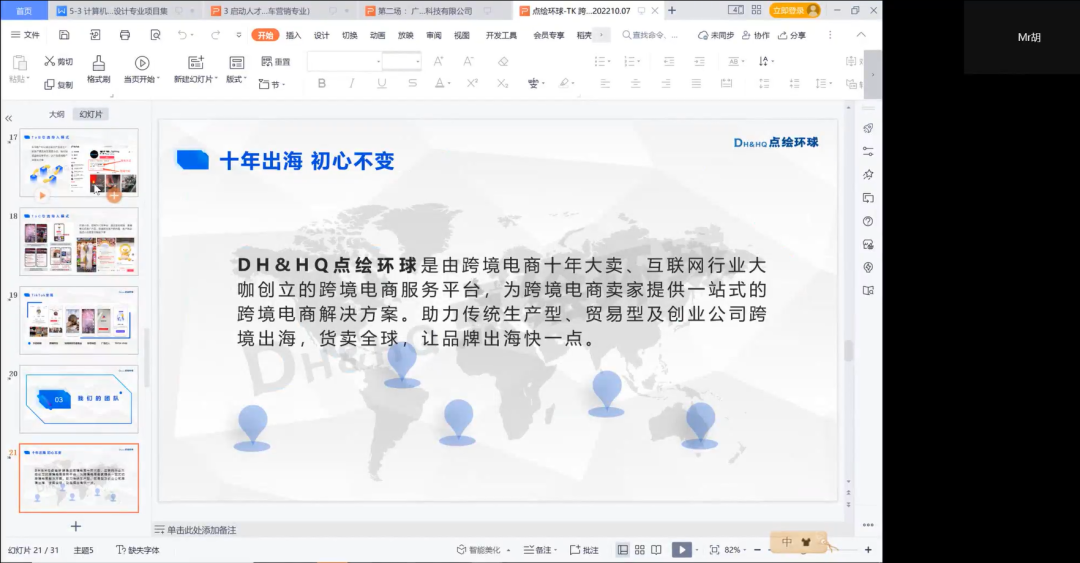Toggle Underline formatting

pos(382,83)
